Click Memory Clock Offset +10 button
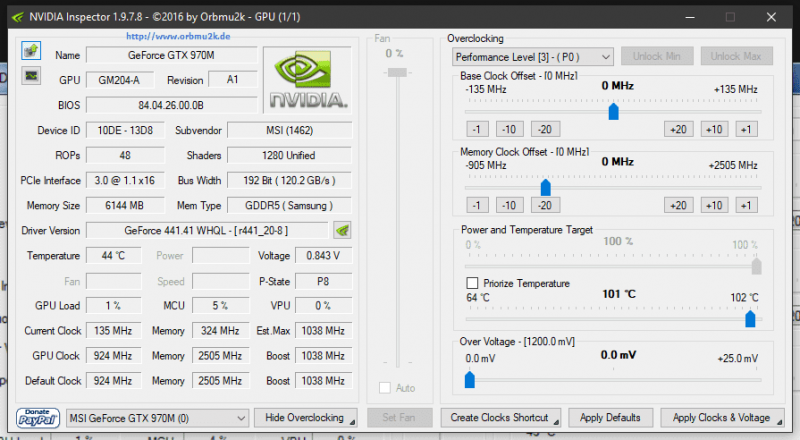This screenshot has height=440, width=800. 714,206
